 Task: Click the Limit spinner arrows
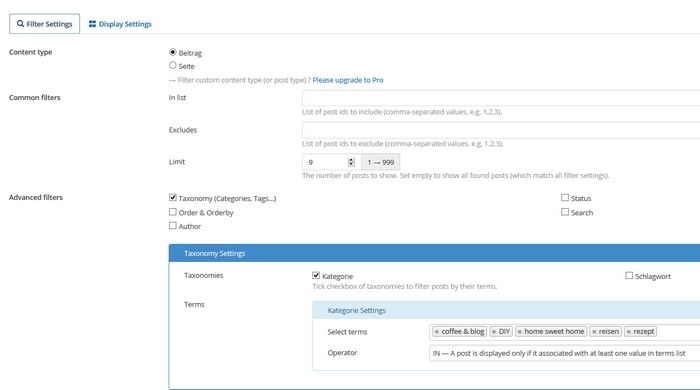(351, 162)
